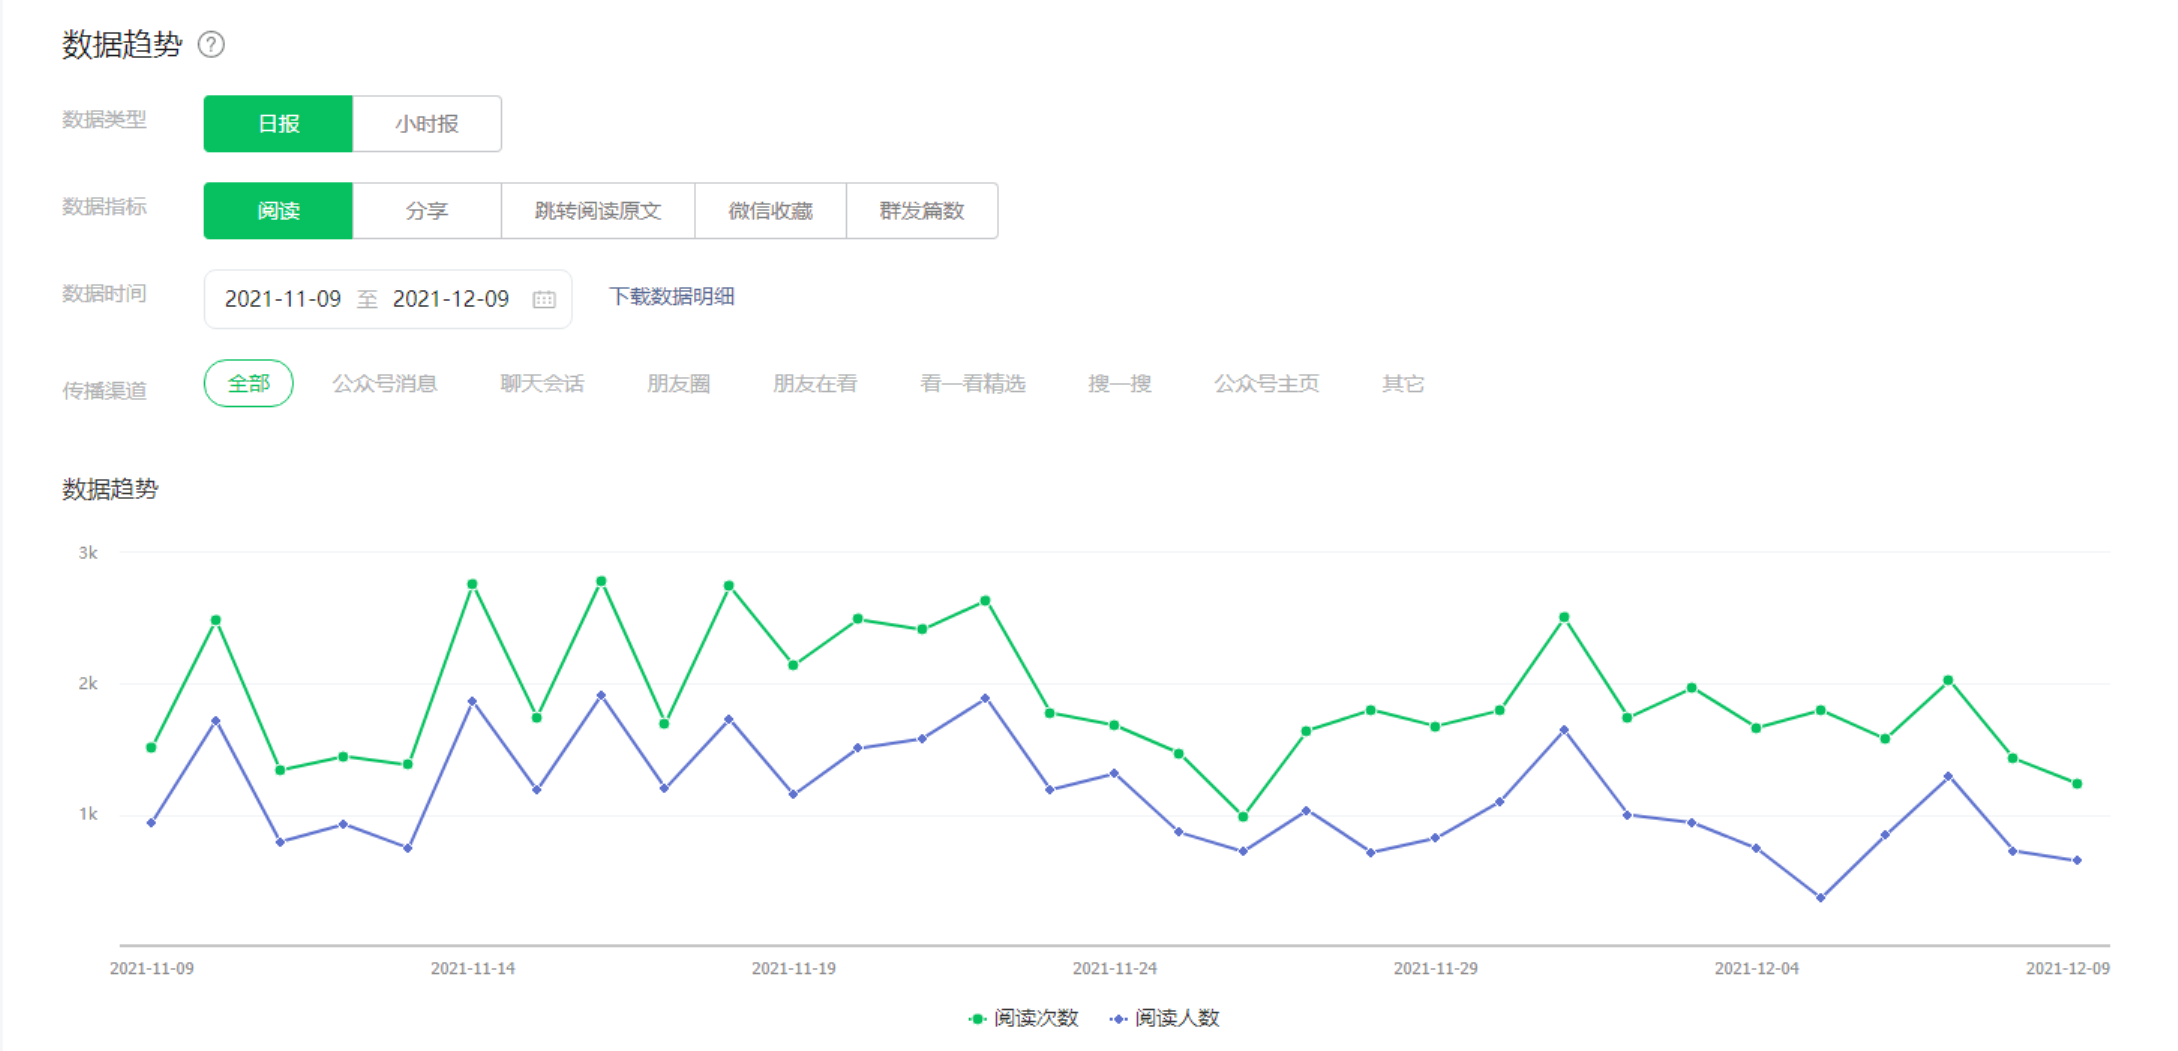Switch to the 分享 metric tab

[427, 211]
